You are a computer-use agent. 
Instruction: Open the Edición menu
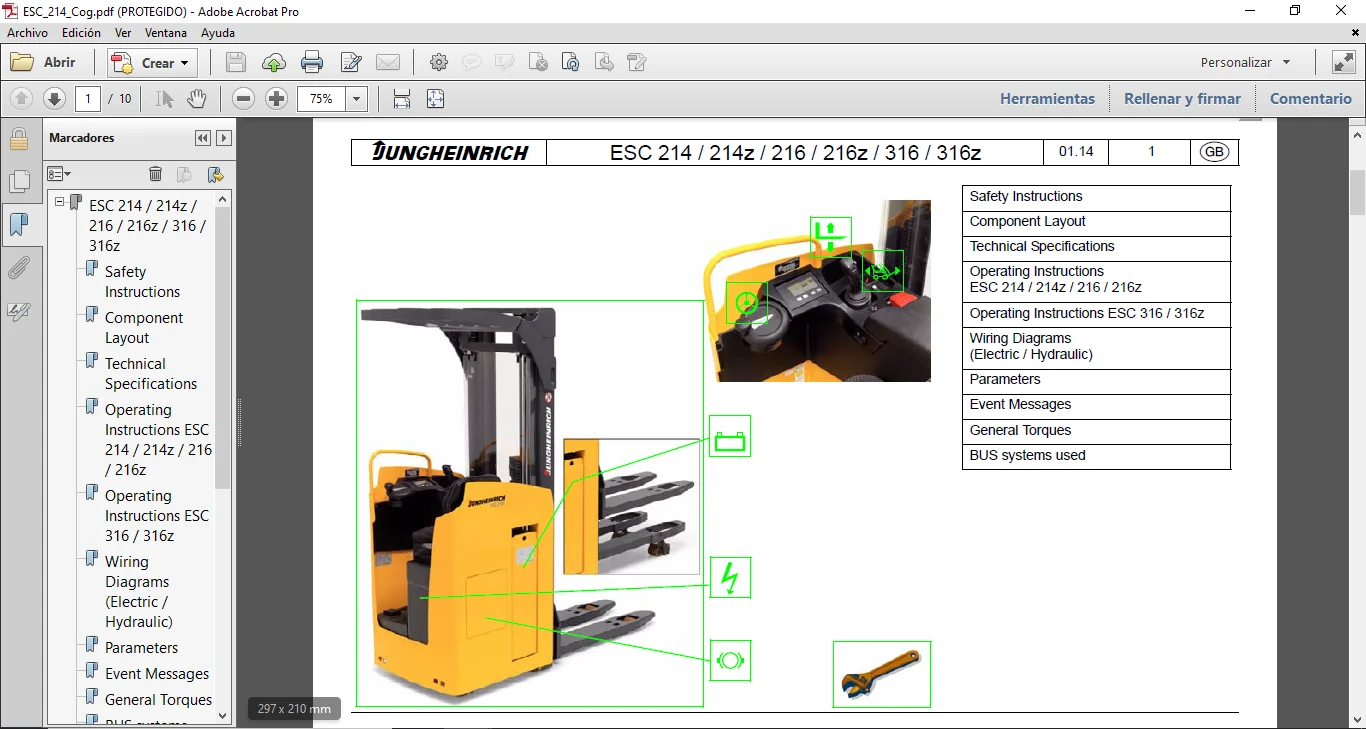coord(81,33)
